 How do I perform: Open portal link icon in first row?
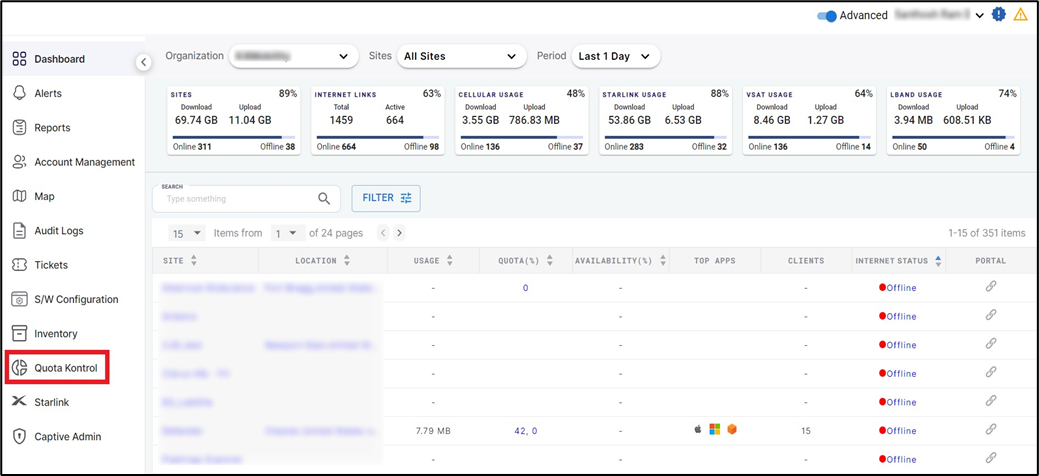click(x=991, y=287)
